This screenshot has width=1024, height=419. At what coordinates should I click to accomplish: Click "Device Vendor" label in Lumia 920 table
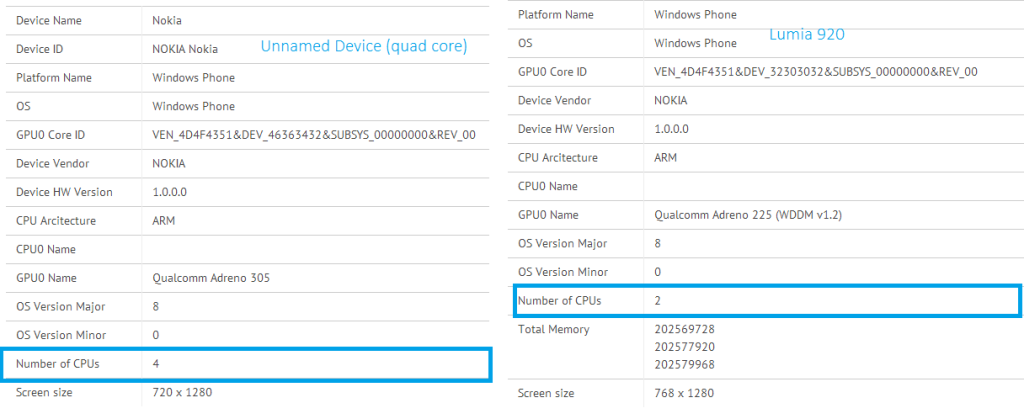tap(554, 101)
